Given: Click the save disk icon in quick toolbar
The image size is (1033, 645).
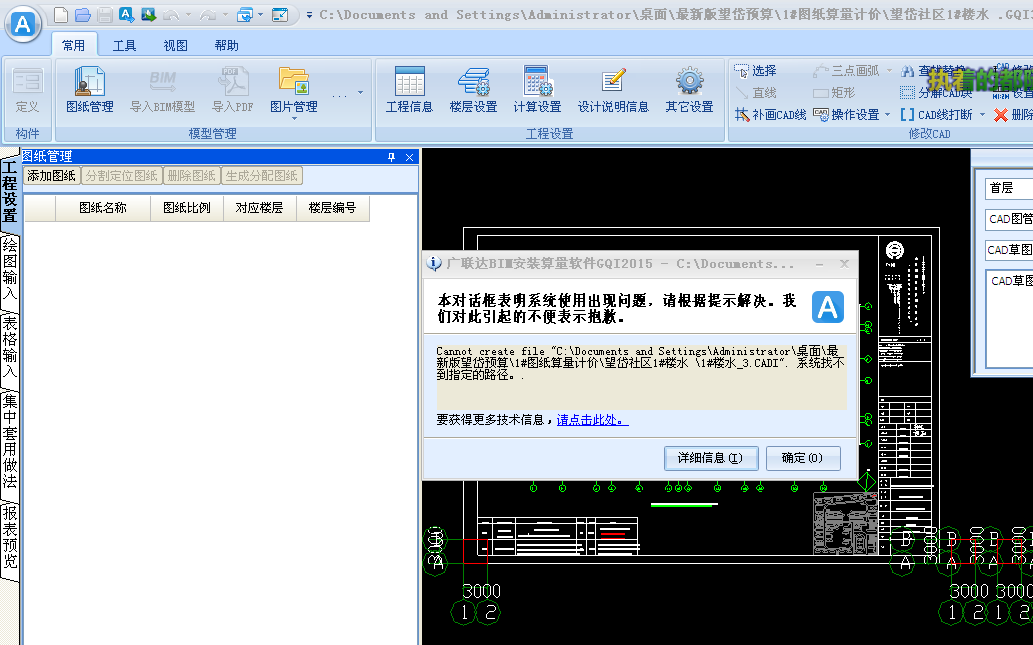Looking at the screenshot, I should tap(104, 14).
